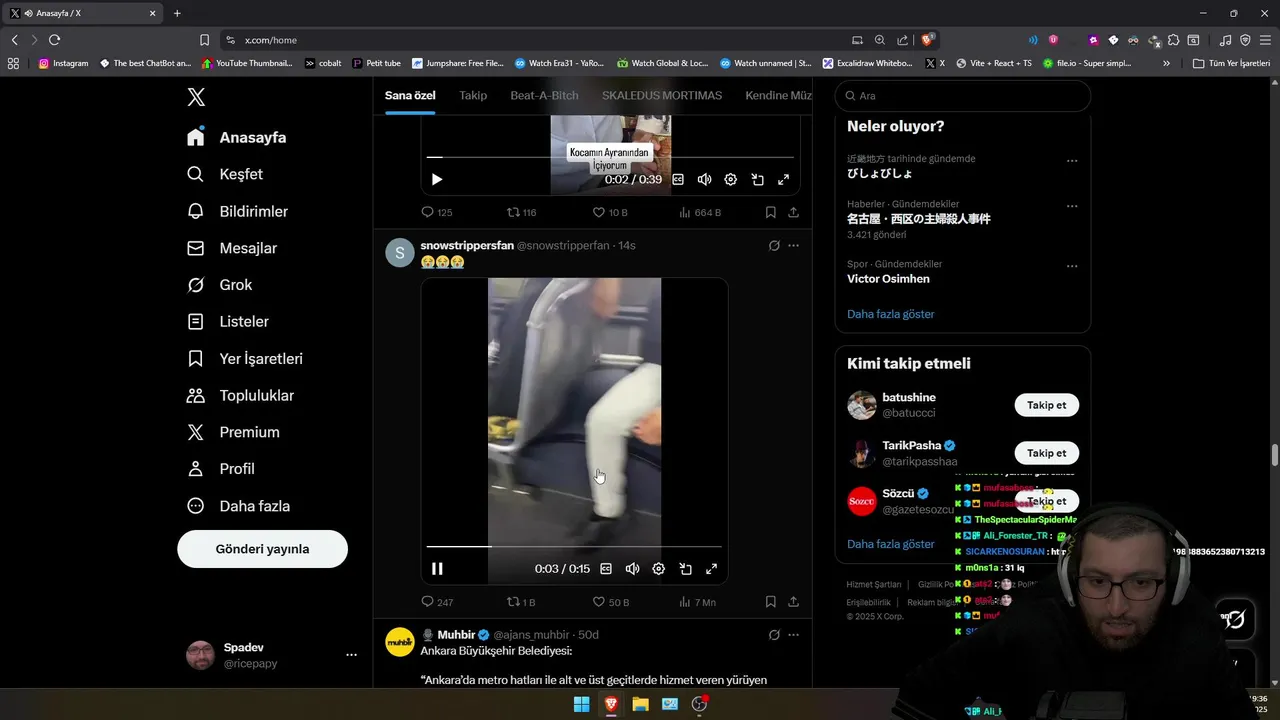Enter fullscreen on snowstrippersfan video

click(x=712, y=568)
